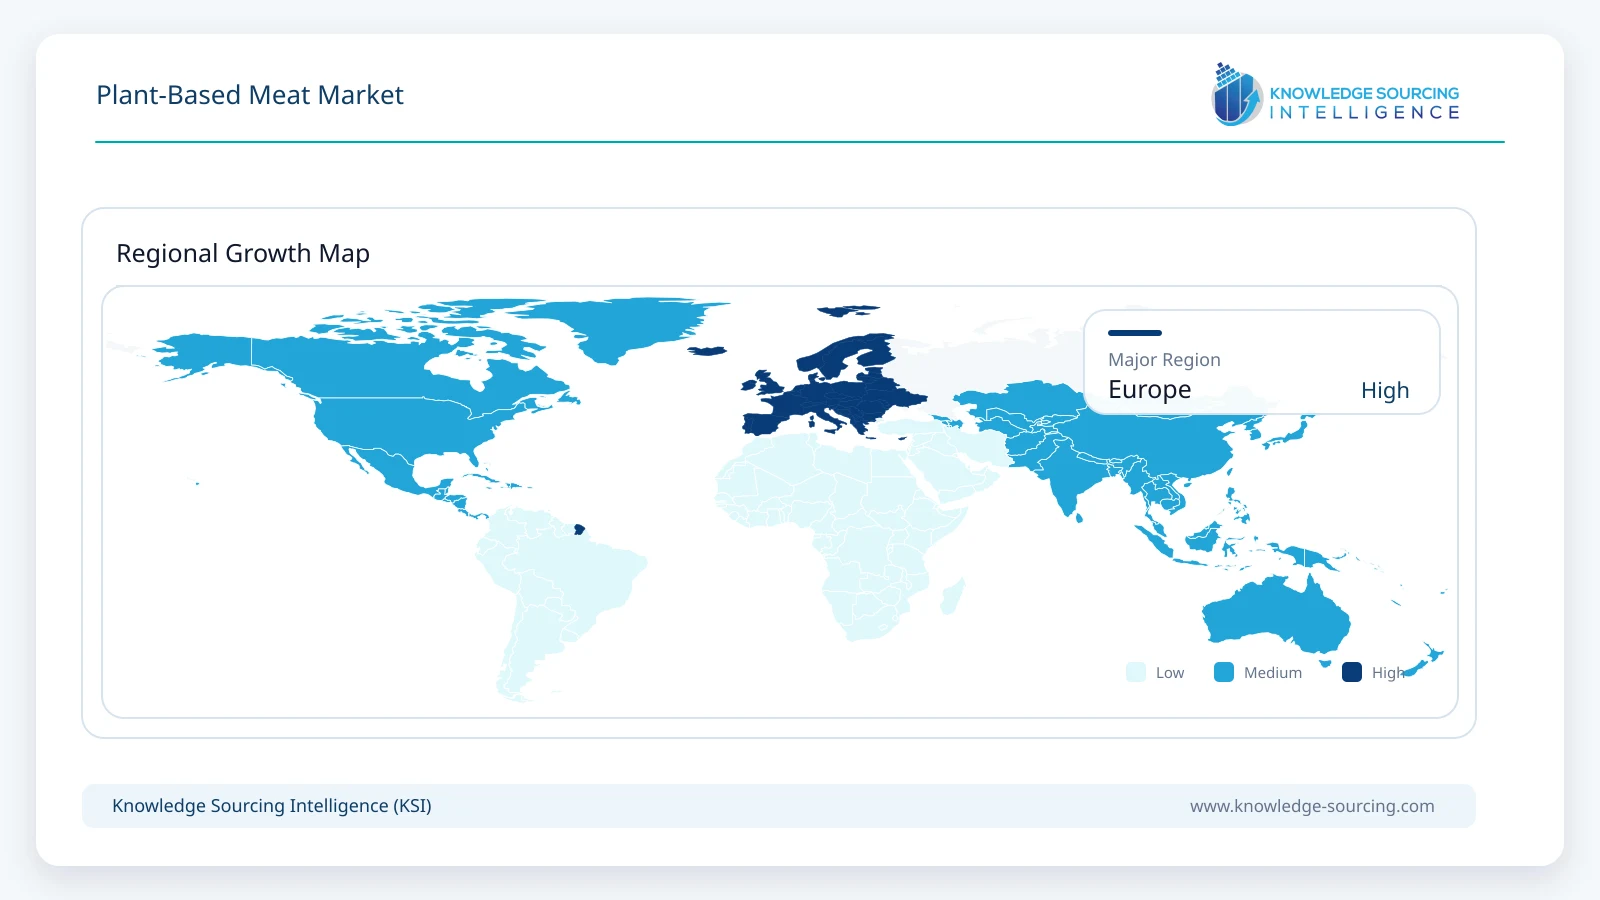The height and width of the screenshot is (900, 1600).
Task: Select Iceland on the map
Action: (708, 350)
